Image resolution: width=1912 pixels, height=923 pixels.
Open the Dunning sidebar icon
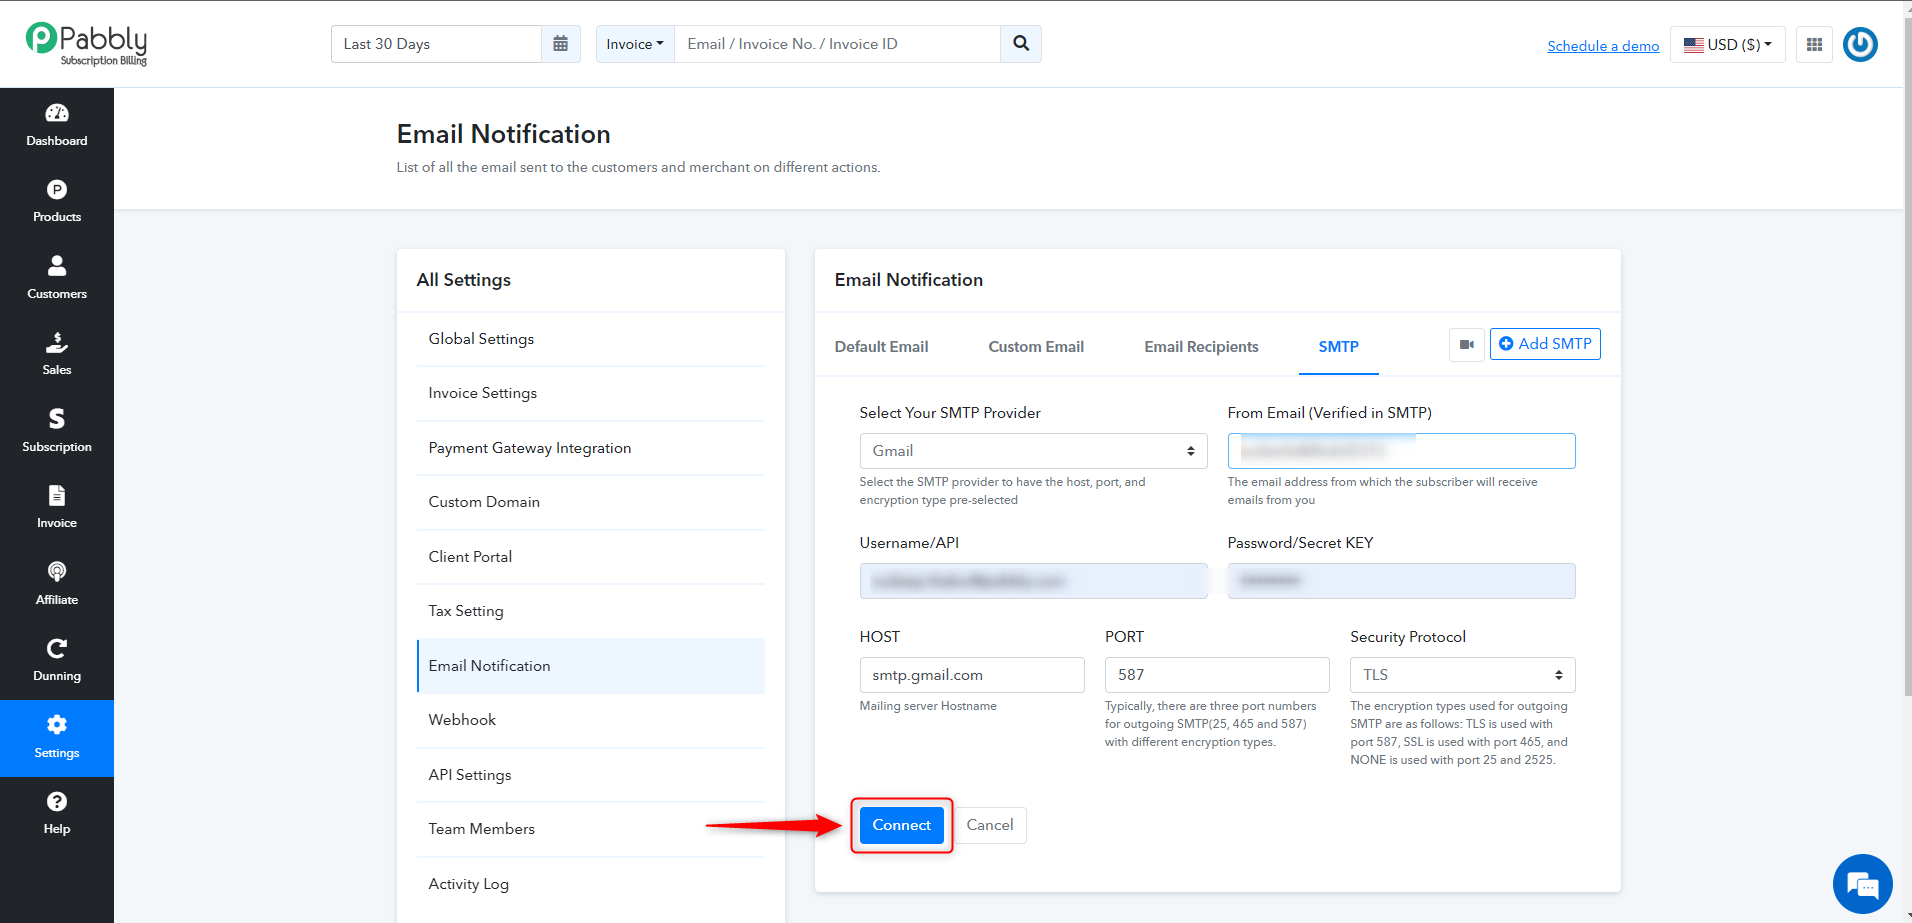pyautogui.click(x=57, y=648)
